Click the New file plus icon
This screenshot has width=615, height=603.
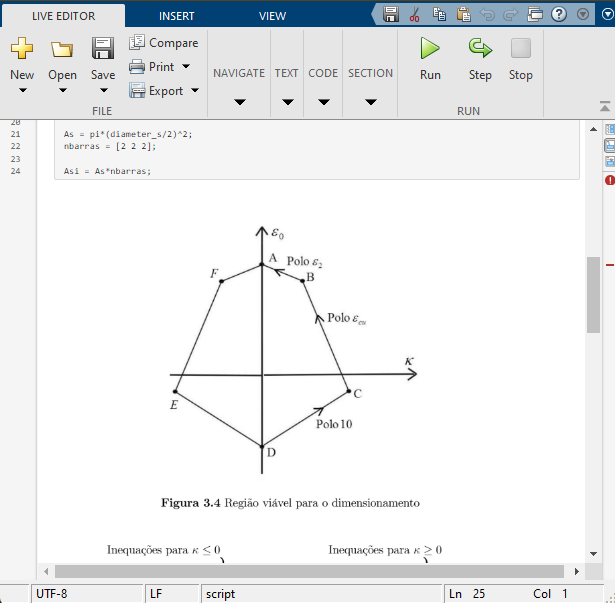[22, 48]
